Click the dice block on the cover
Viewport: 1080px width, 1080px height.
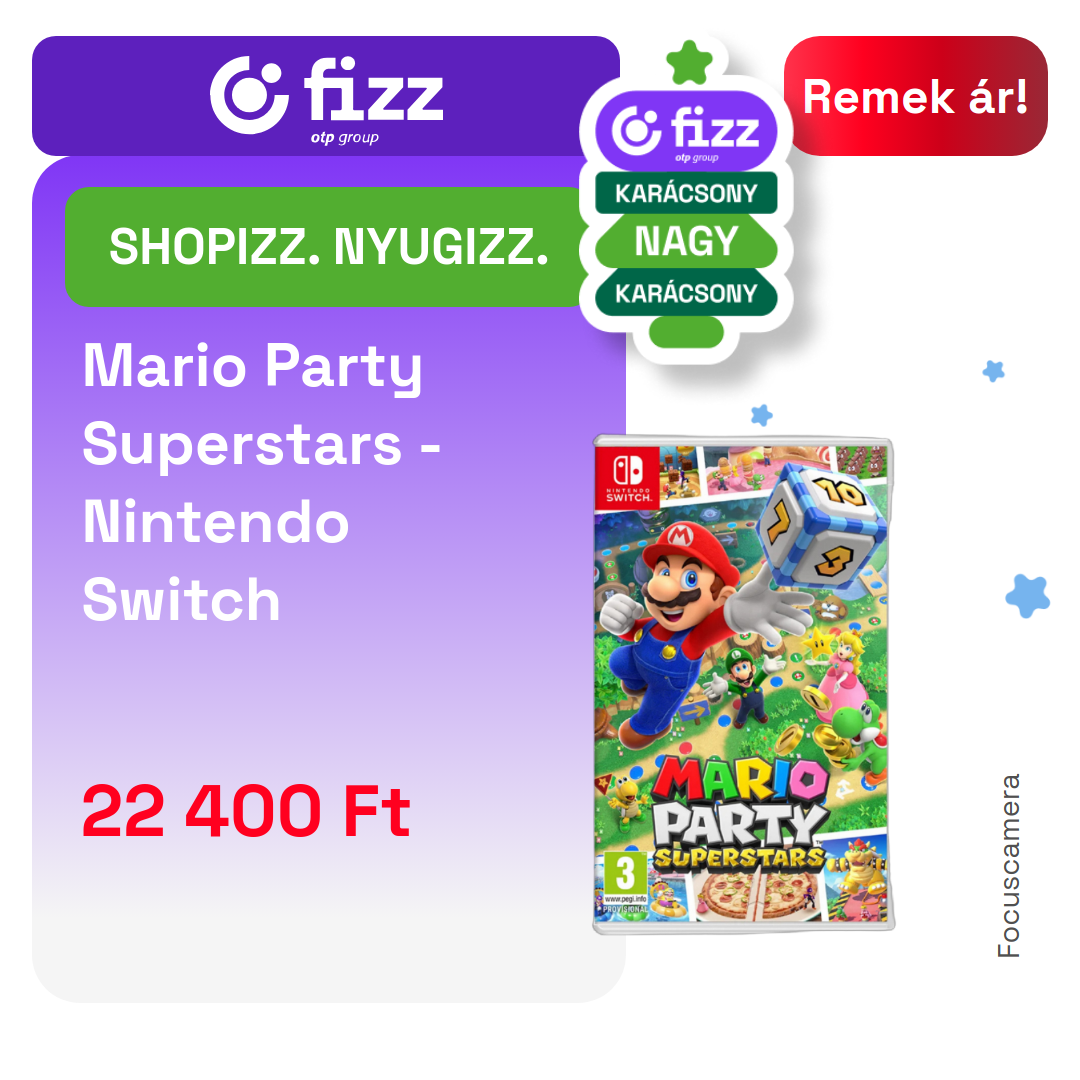820,525
